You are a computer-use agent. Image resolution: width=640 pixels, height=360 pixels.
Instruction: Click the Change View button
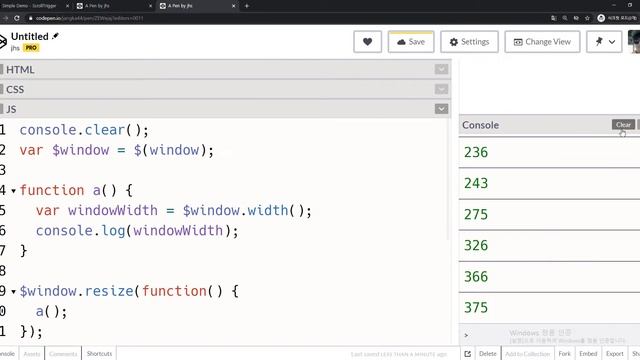pos(542,42)
